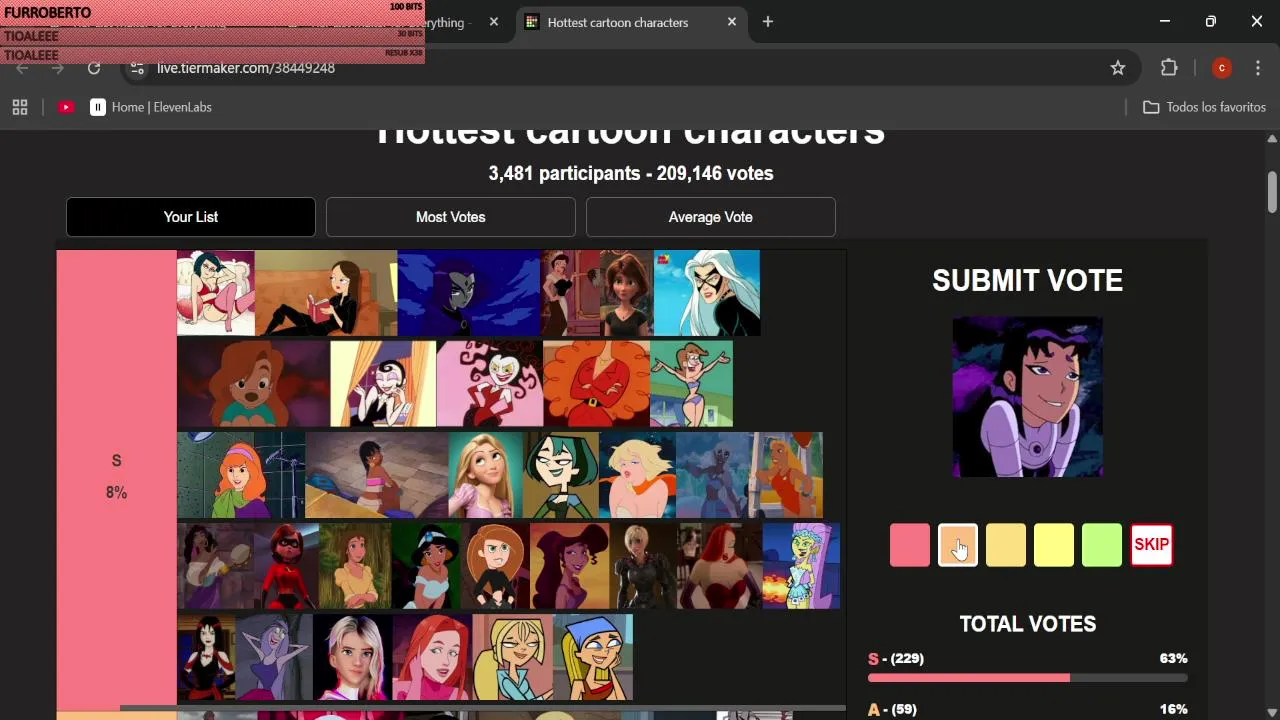
Task: Click the A - (59) vote count
Action: [x=893, y=709]
